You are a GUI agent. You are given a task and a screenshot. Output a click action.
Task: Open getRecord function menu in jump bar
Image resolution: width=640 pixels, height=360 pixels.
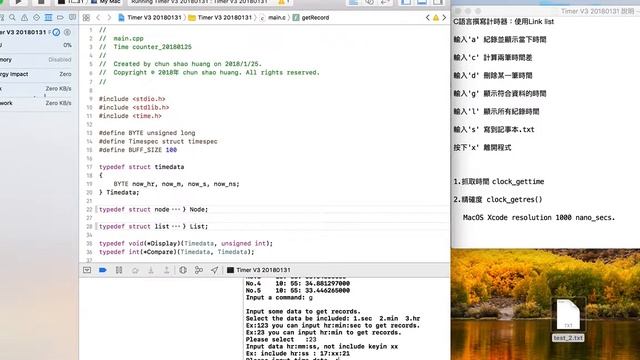[311, 18]
